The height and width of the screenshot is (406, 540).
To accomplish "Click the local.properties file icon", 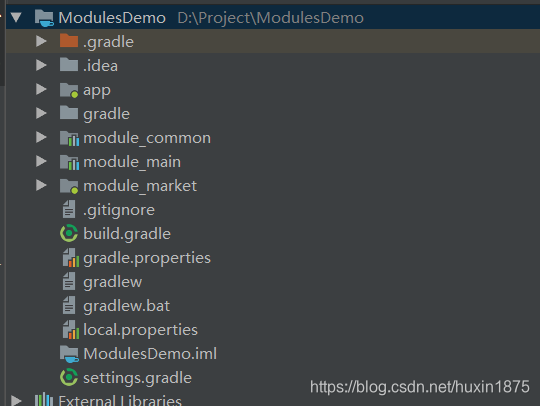I will (x=71, y=330).
